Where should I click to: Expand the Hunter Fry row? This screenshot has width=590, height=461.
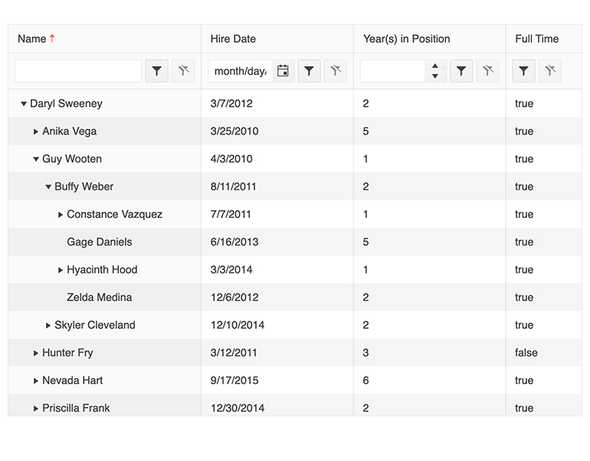tap(36, 353)
